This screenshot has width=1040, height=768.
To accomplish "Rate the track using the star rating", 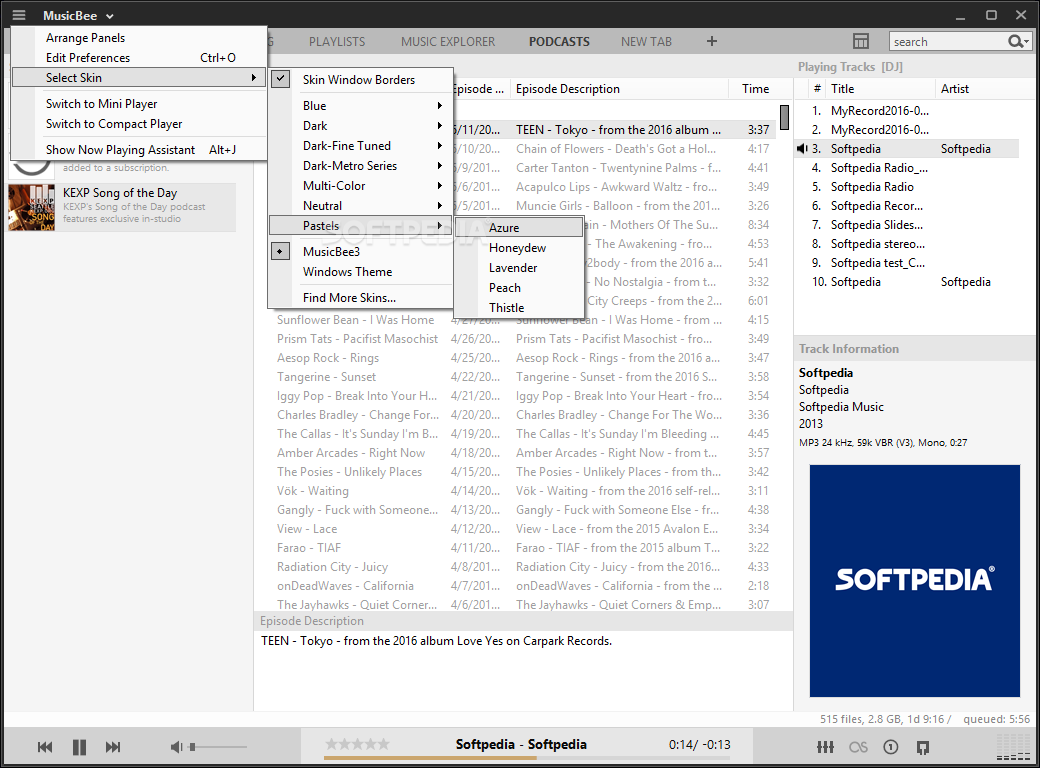I will (x=358, y=744).
